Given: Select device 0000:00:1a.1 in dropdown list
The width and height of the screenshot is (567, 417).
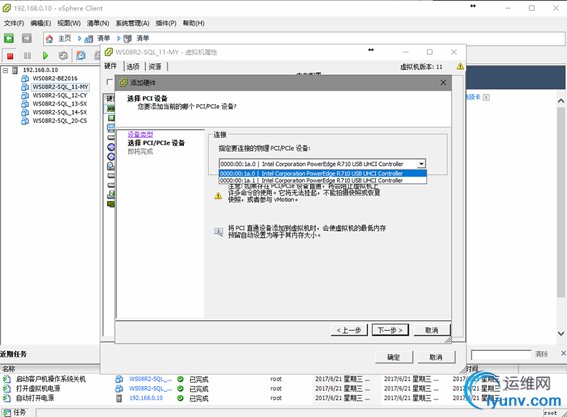Looking at the screenshot, I should click(x=323, y=180).
